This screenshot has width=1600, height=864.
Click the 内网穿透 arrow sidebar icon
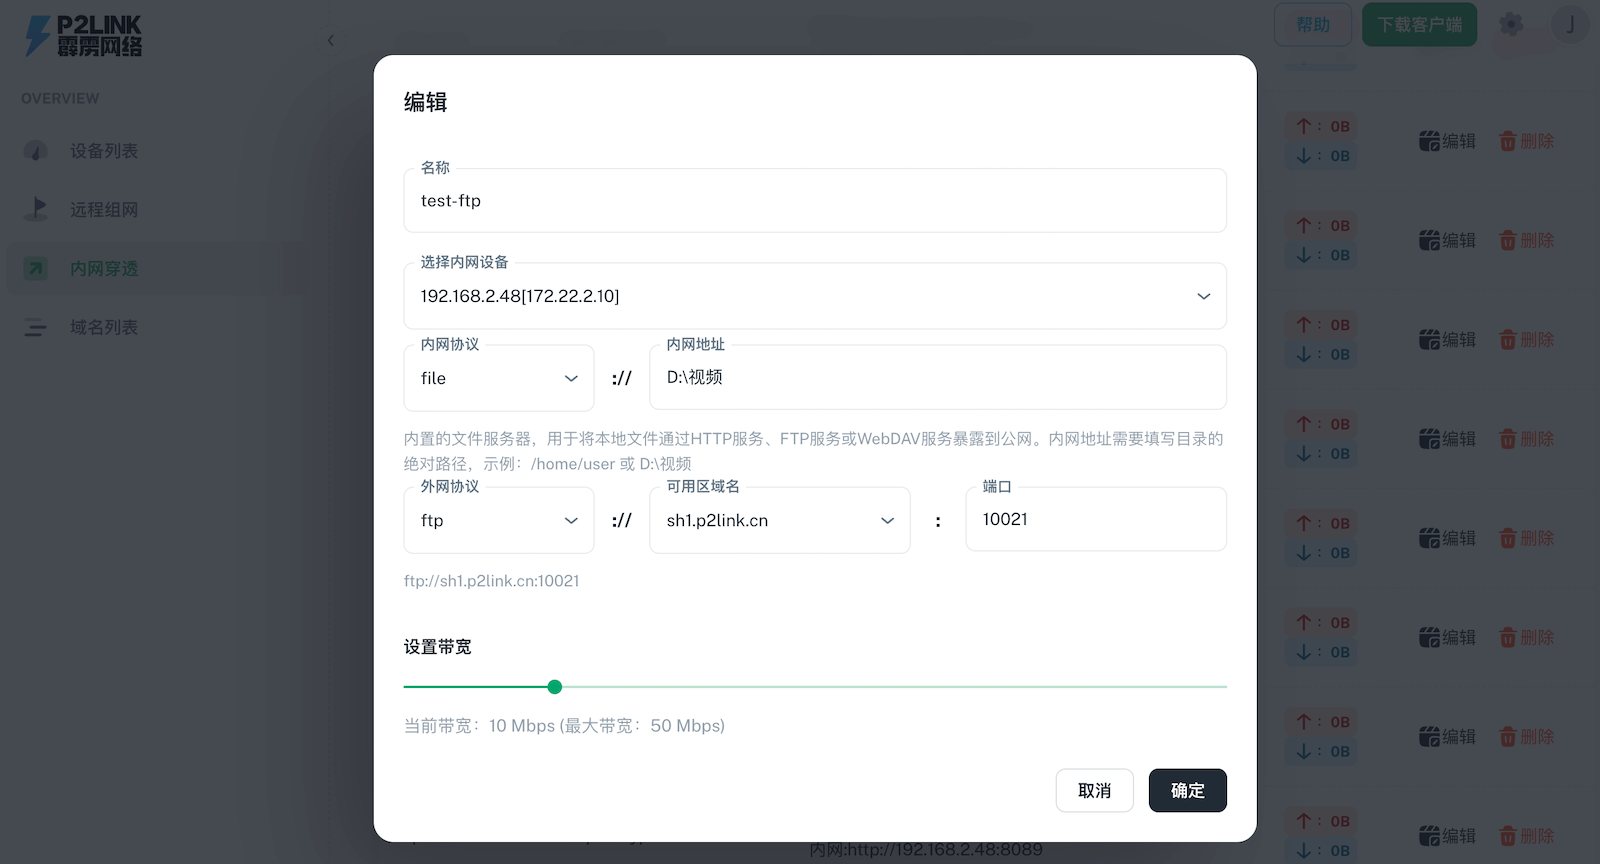point(36,268)
